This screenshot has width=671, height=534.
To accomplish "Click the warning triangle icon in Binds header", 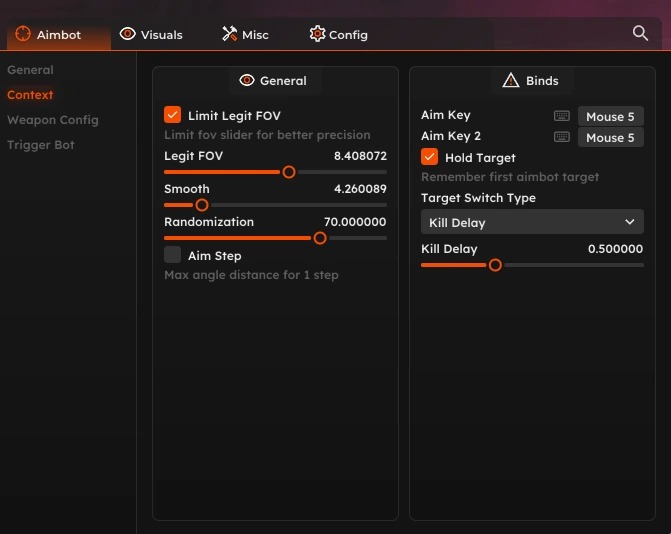I will click(511, 80).
